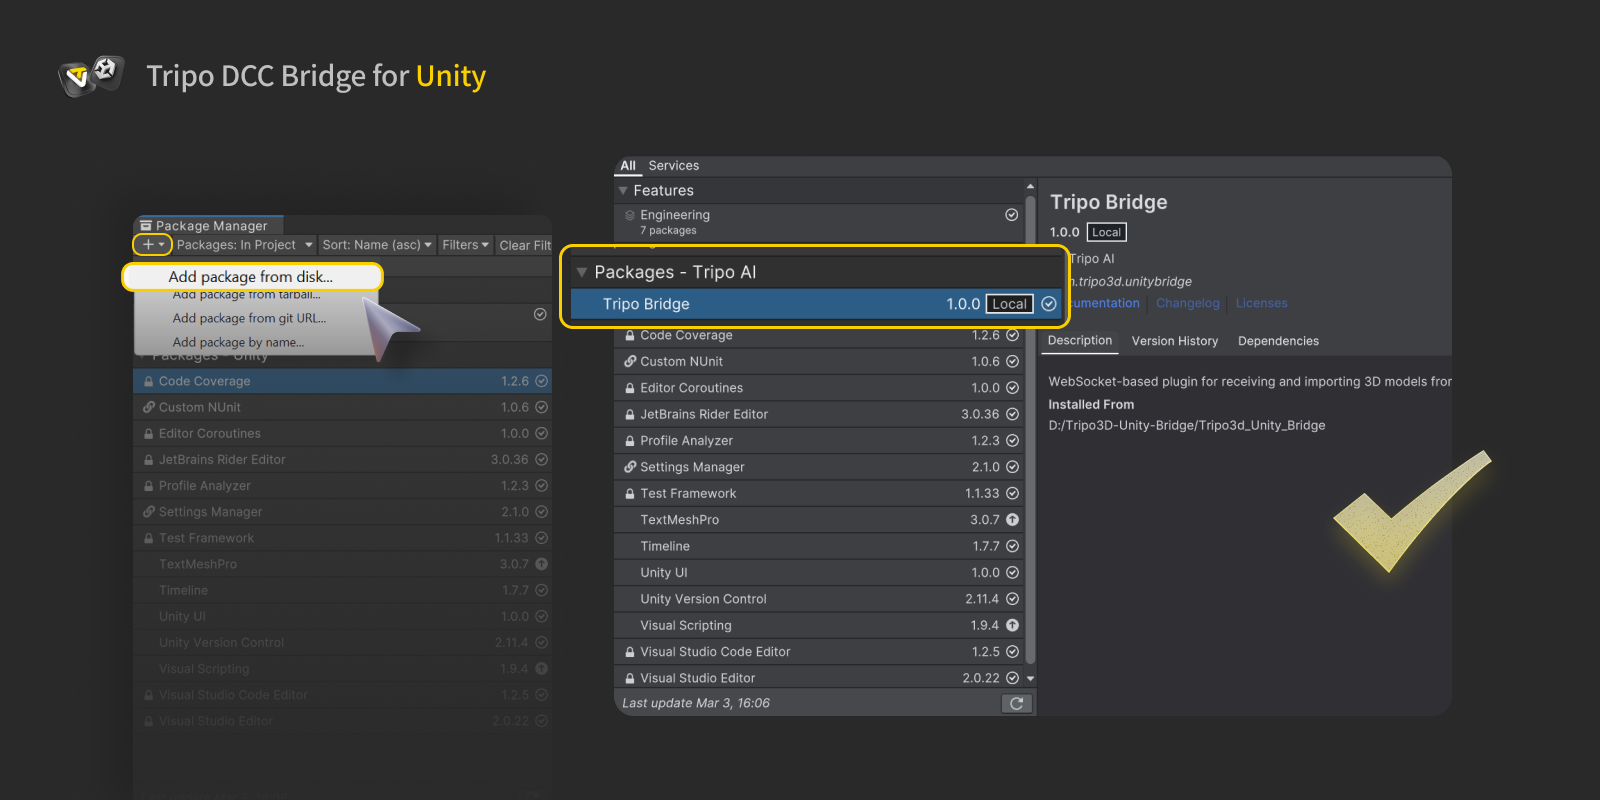Image resolution: width=1600 pixels, height=800 pixels.
Task: Click the Engineering feature checkmark icon
Action: pyautogui.click(x=1011, y=215)
